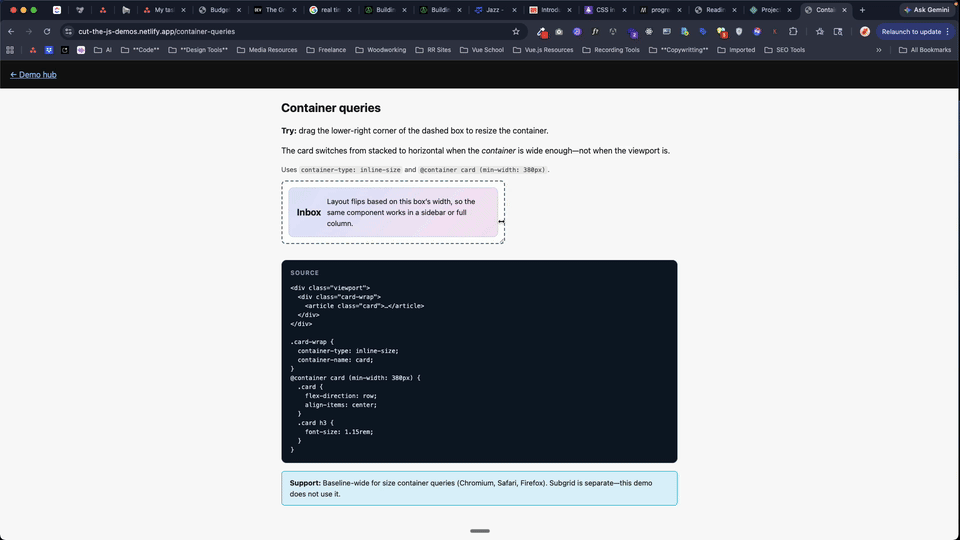960x540 pixels.
Task: Open the colorful pinned tab with red badge extension
Action: [722, 31]
